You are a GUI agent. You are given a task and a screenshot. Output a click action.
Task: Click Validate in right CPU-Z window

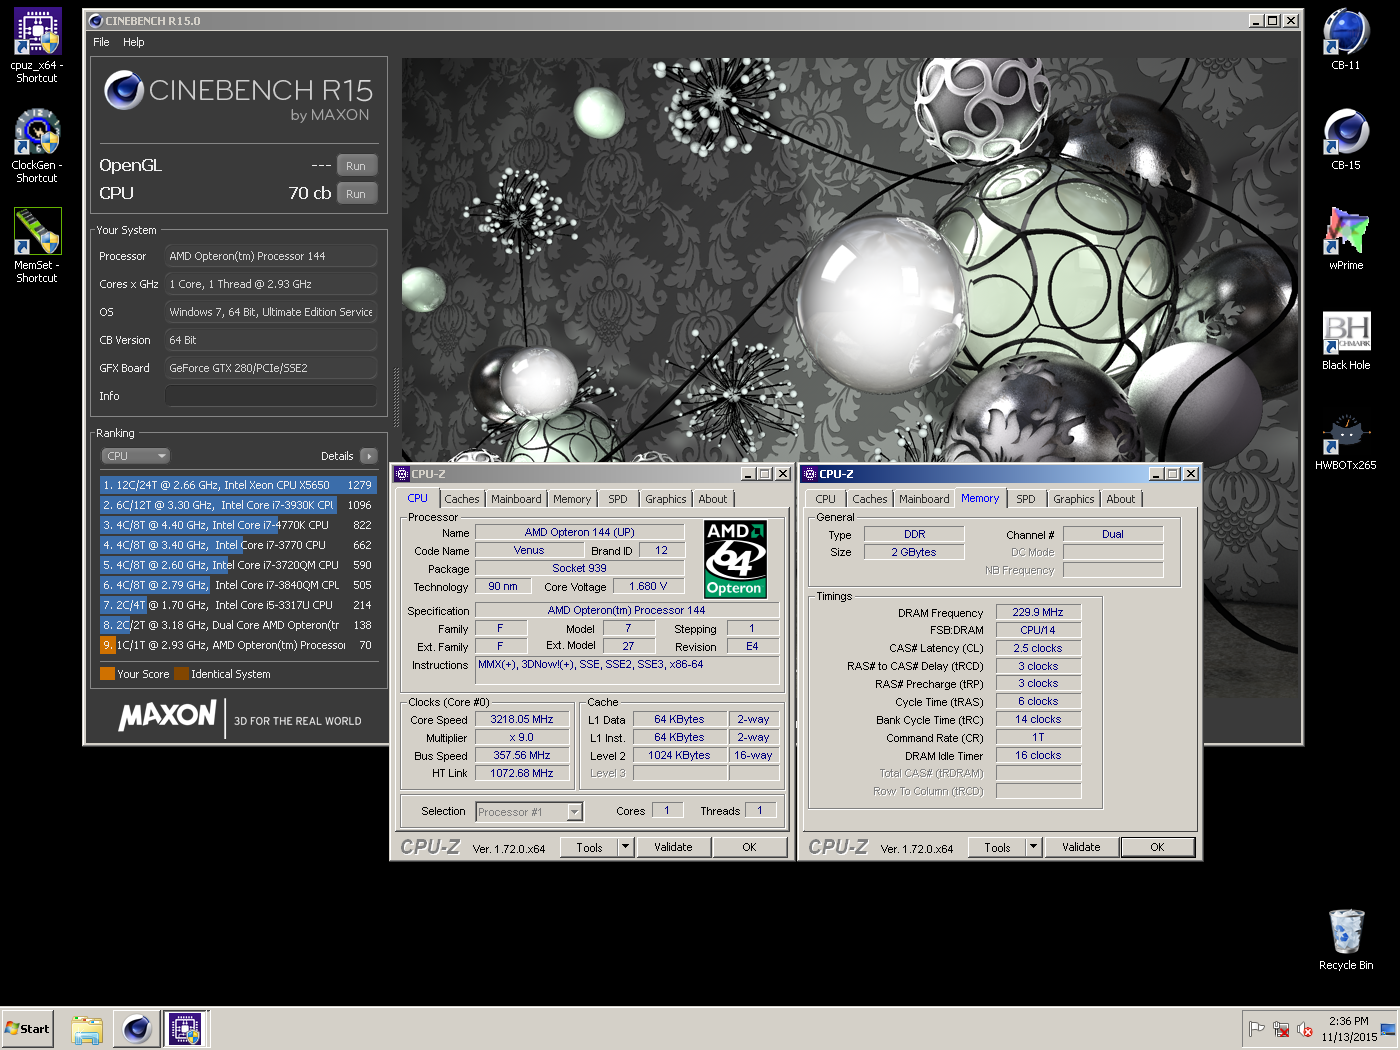pos(1081,847)
